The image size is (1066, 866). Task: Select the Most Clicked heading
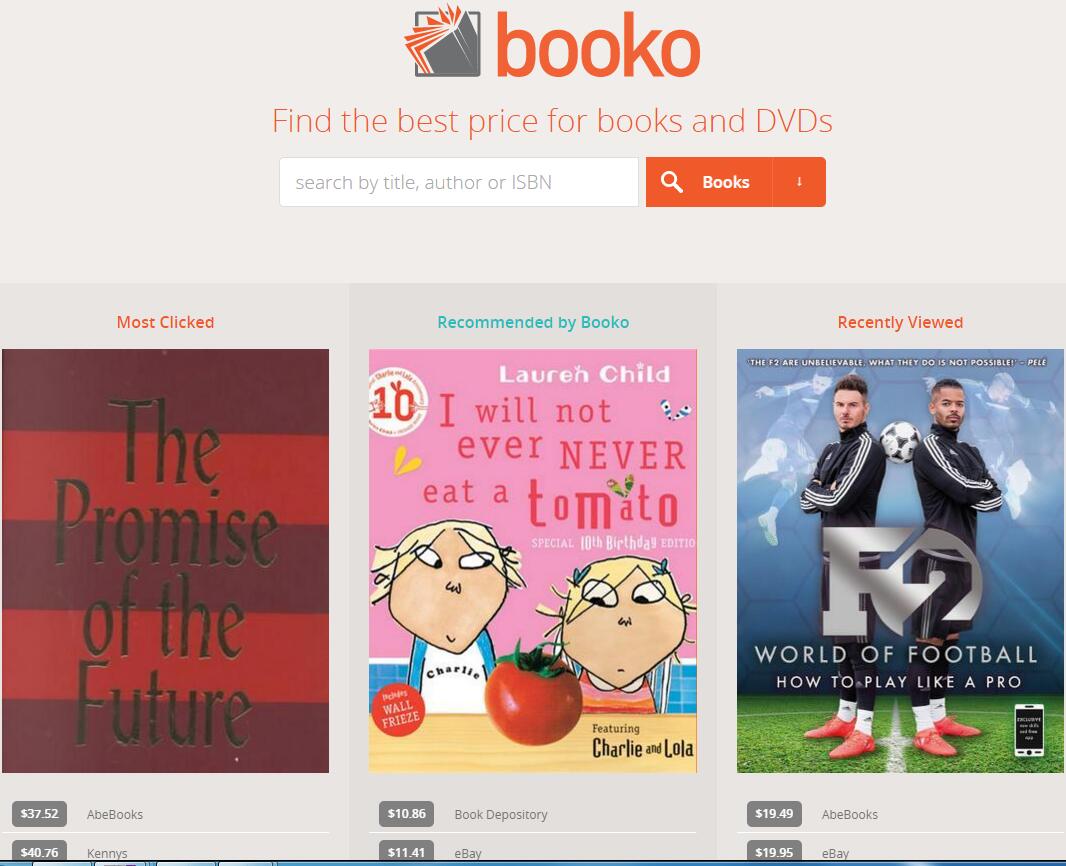point(165,322)
